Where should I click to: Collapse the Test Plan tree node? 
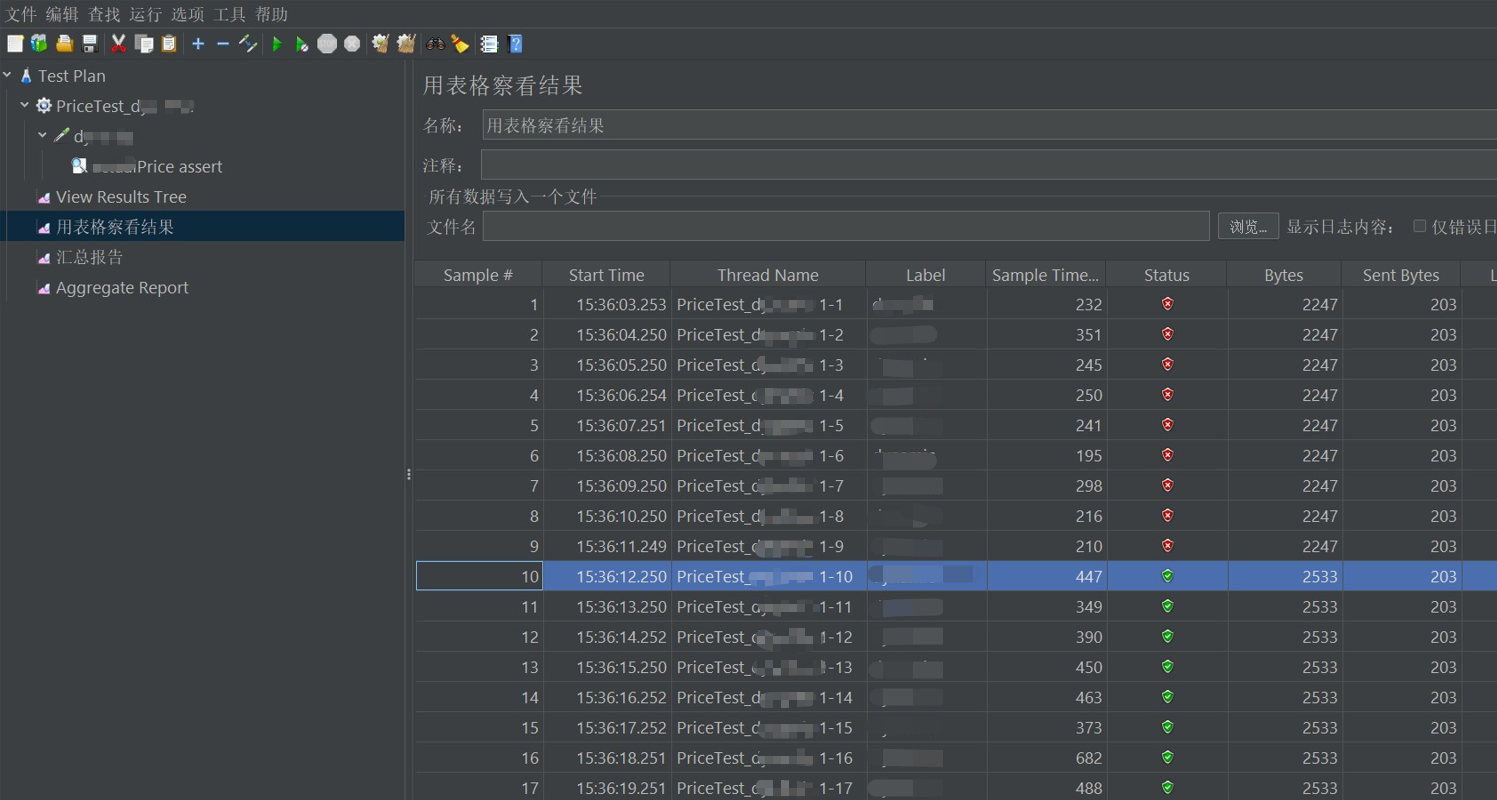pos(7,75)
